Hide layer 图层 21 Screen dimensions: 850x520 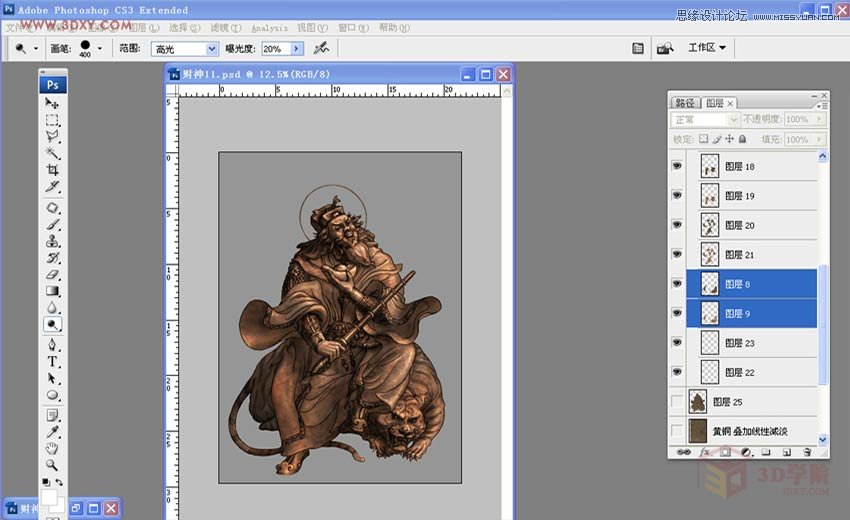[677, 254]
